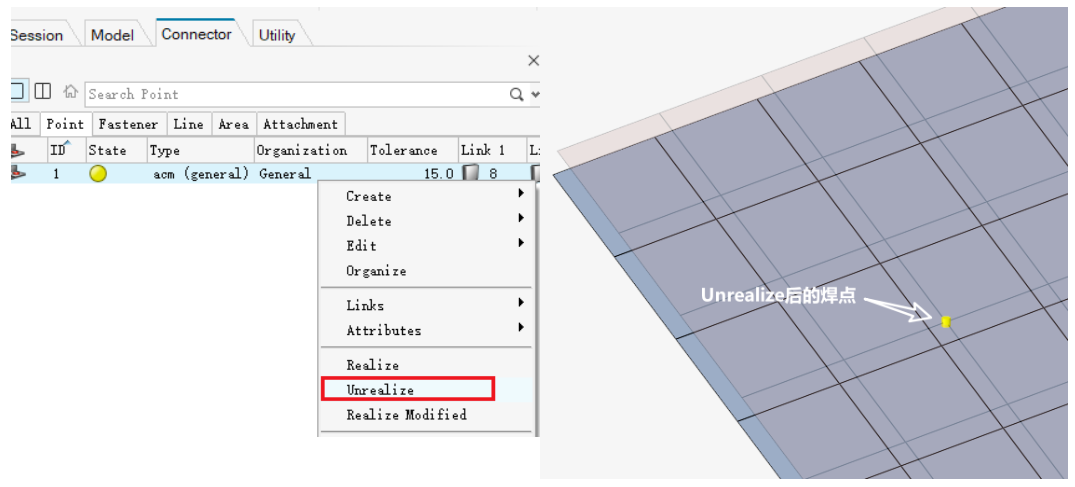The width and height of the screenshot is (1075, 487).
Task: Open the Delete submenu
Action: pyautogui.click(x=426, y=221)
